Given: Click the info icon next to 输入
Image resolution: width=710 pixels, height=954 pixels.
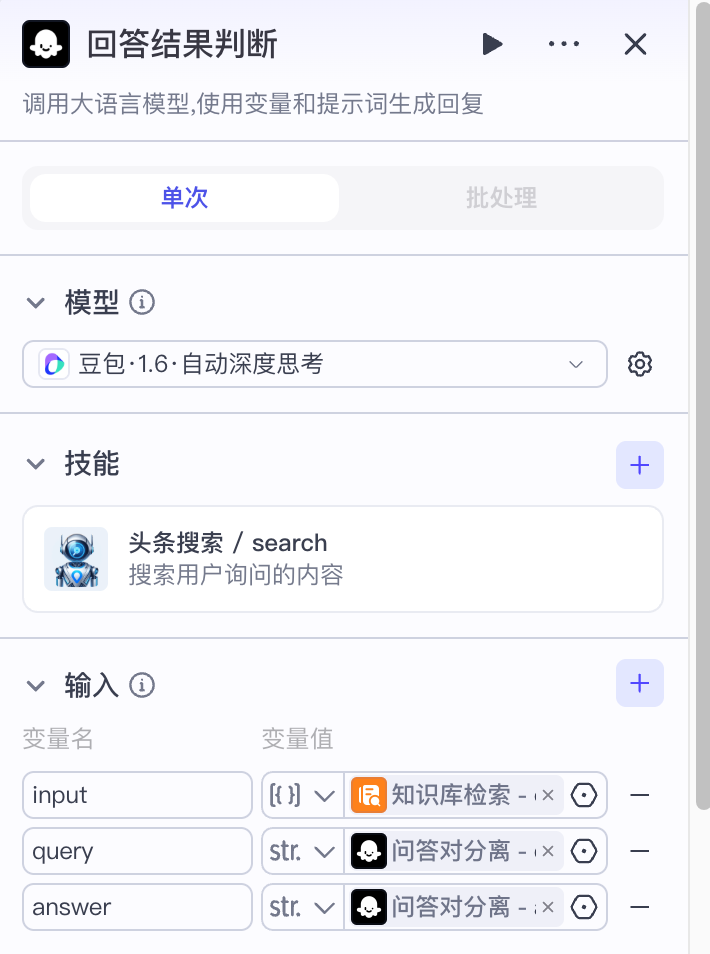Looking at the screenshot, I should point(143,685).
